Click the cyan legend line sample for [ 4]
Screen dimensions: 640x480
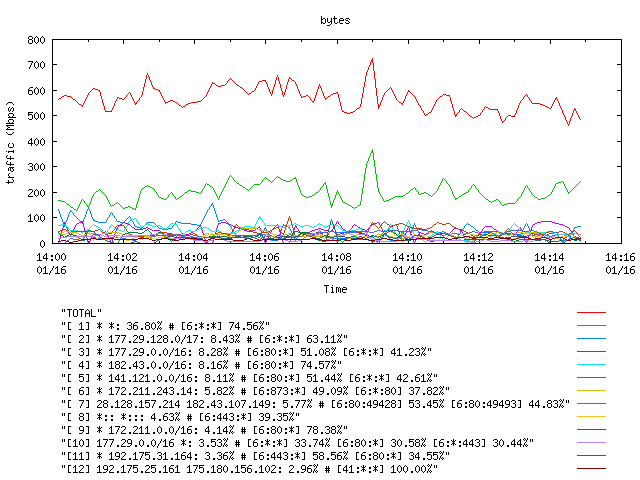pos(591,364)
